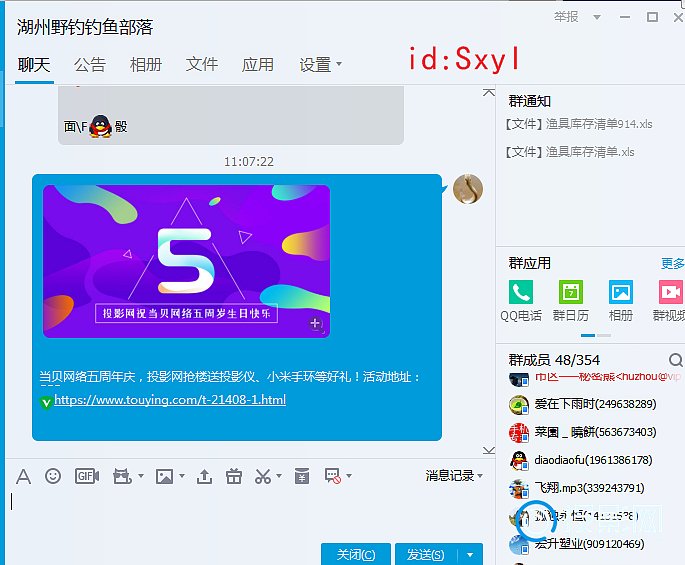Click the GIF video icon
This screenshot has height=565, width=685.
(87, 476)
